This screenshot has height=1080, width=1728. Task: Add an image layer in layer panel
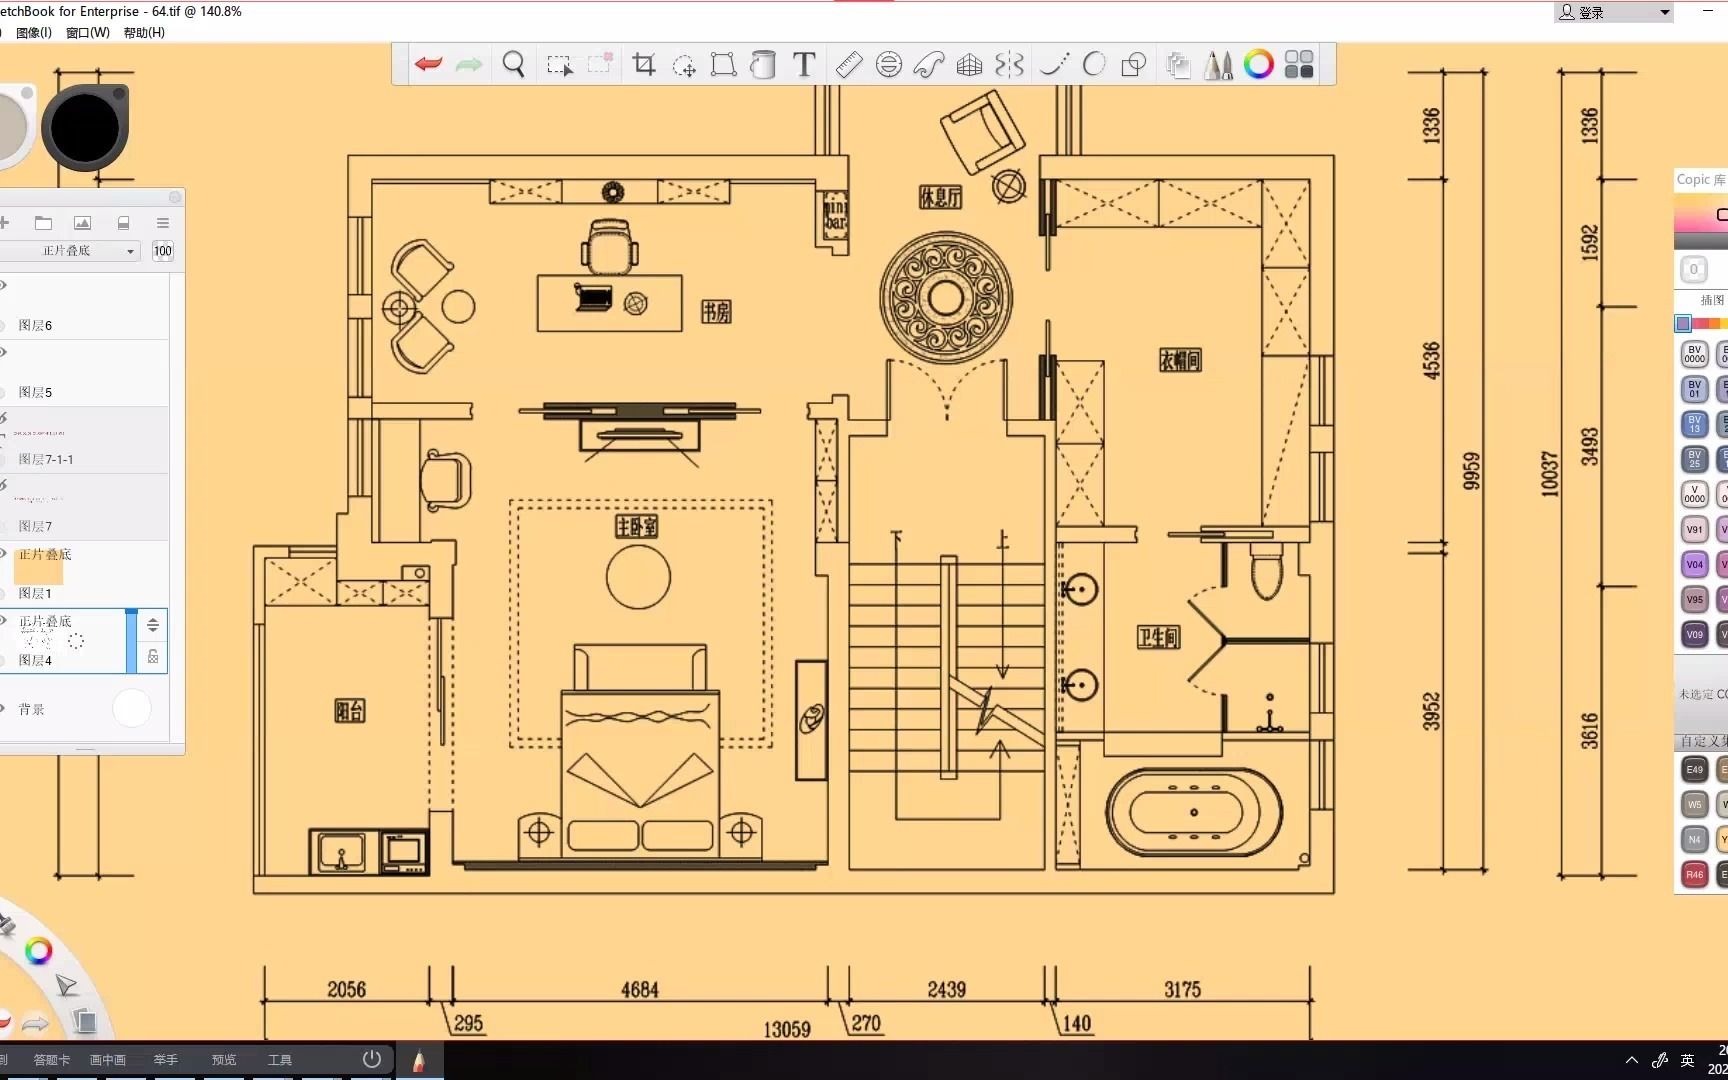click(x=83, y=223)
